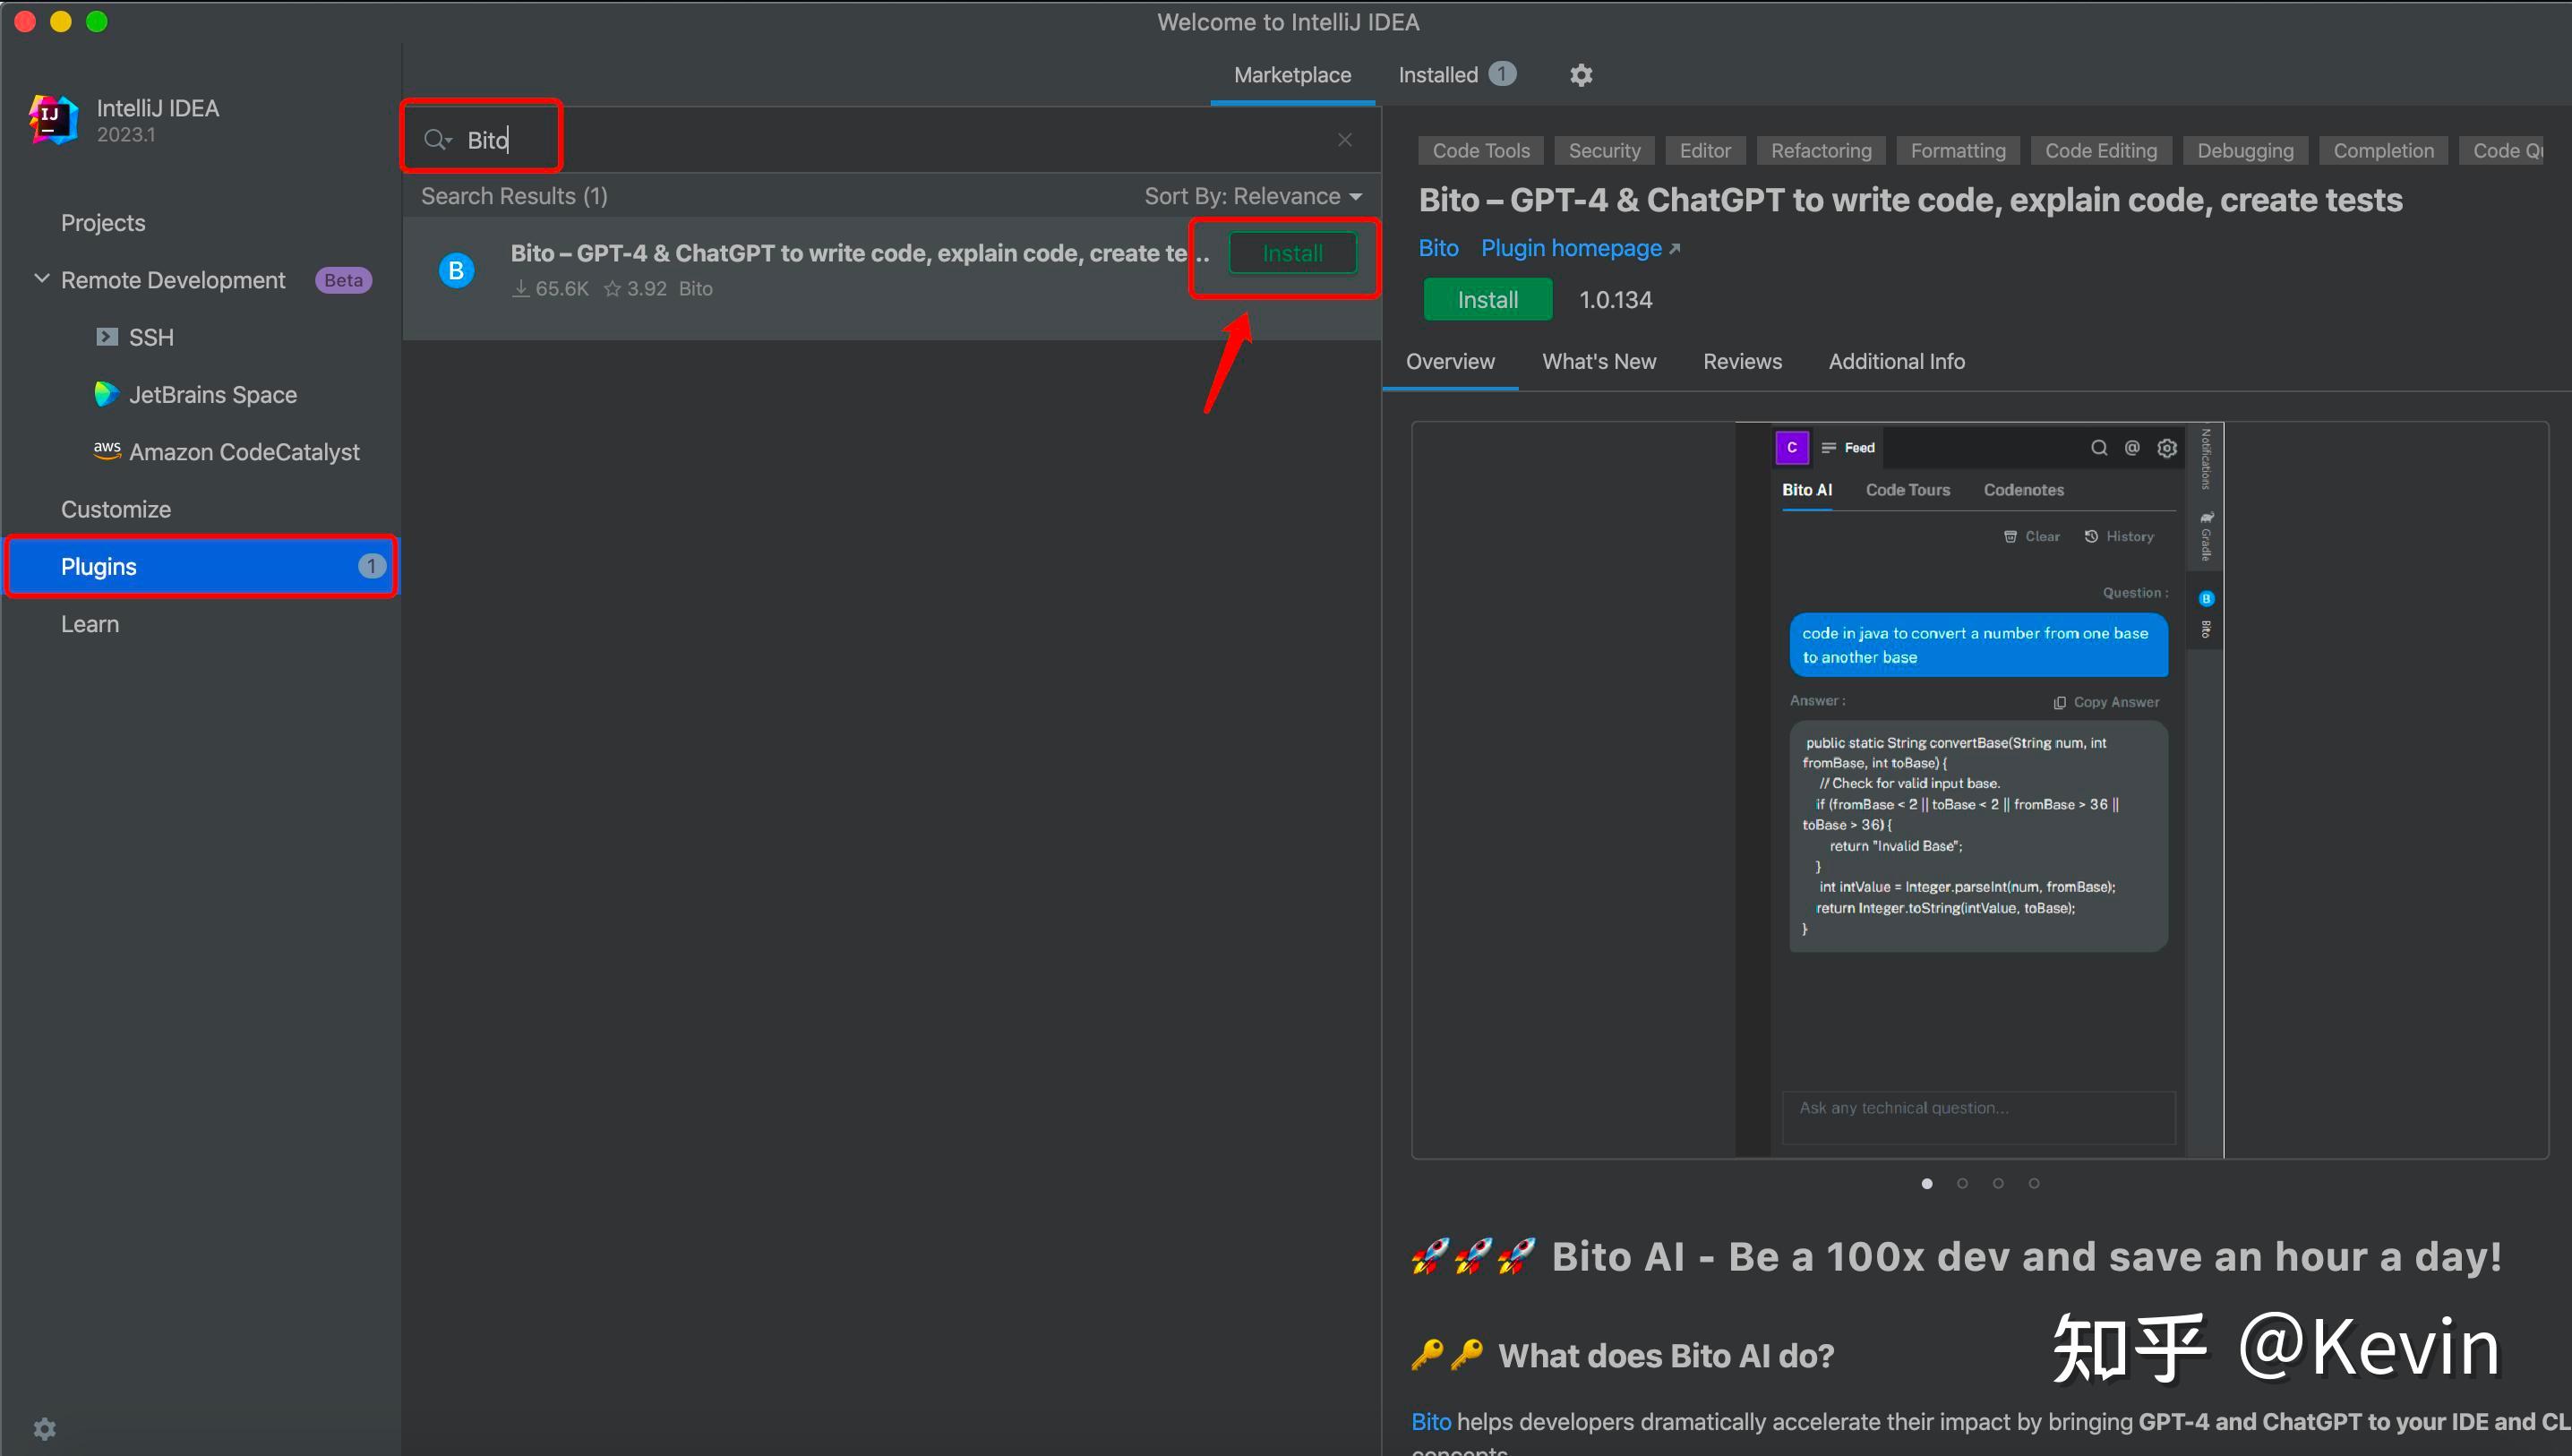Collapse the Remote Development tree section

[x=41, y=279]
